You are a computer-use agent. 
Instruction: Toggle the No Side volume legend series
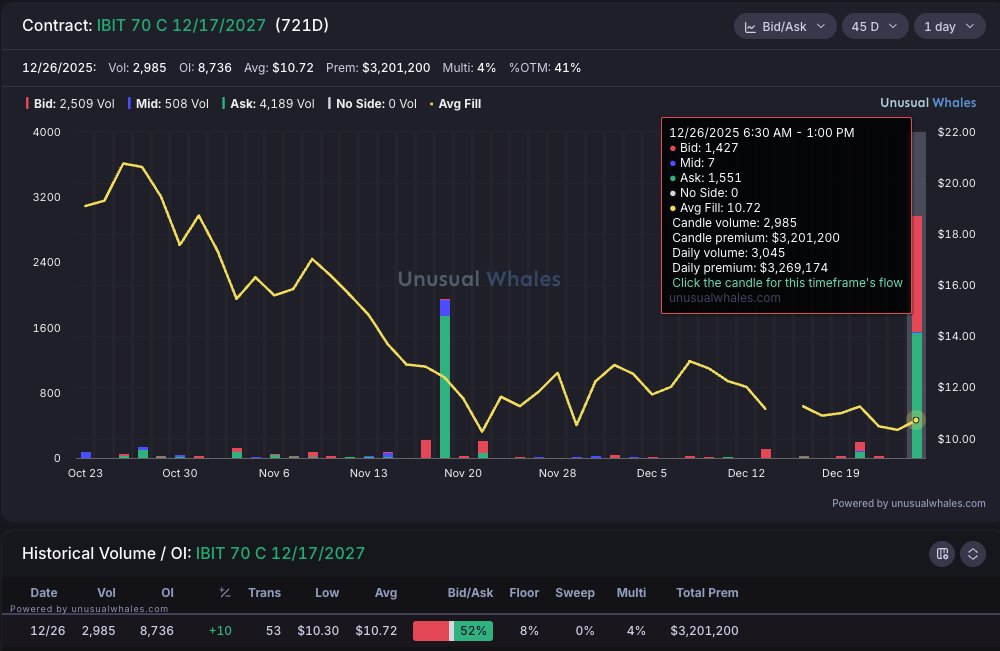372,104
